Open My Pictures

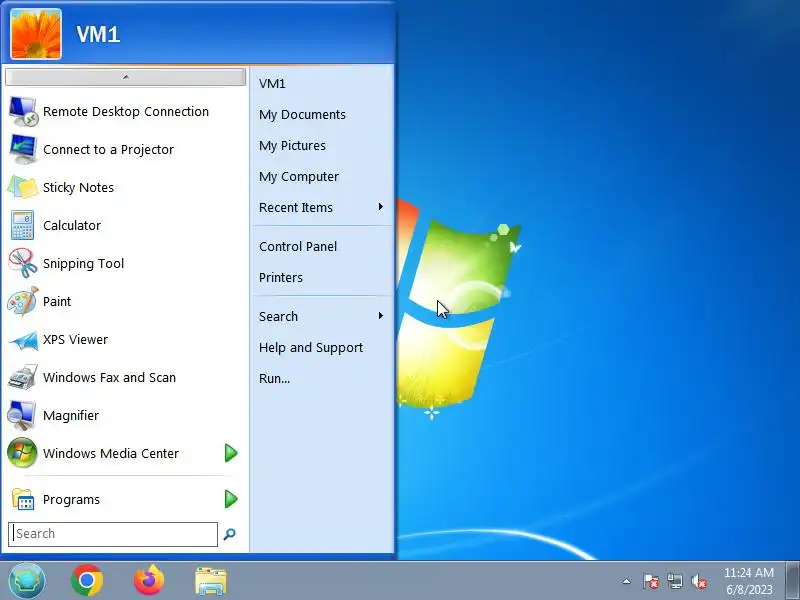292,145
